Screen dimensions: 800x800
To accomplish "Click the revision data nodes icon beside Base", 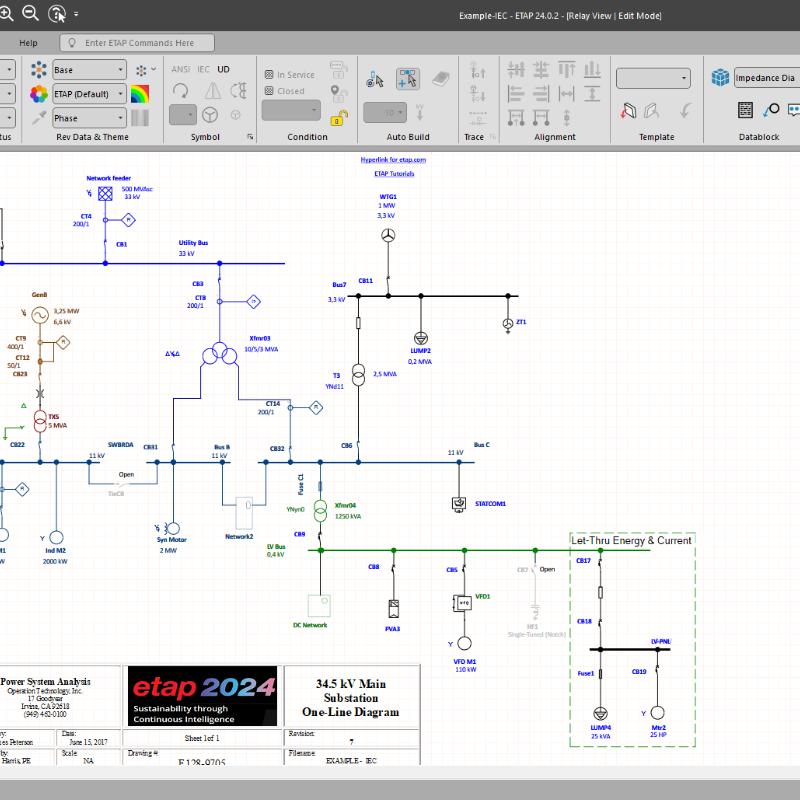I will pos(39,69).
